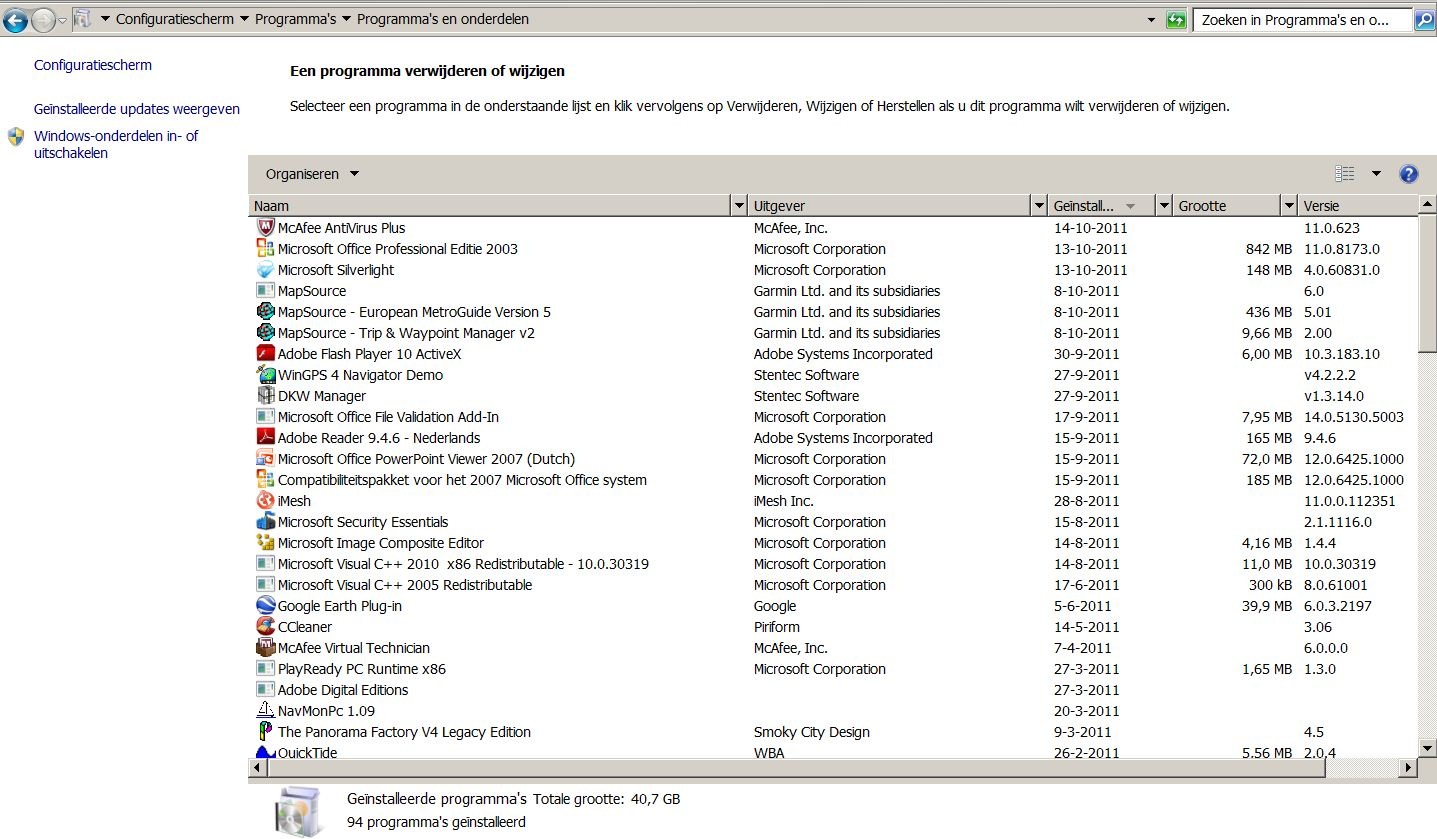Click the horizontal scrollbar right arrow
Viewport: 1437px width, 839px height.
click(1409, 768)
